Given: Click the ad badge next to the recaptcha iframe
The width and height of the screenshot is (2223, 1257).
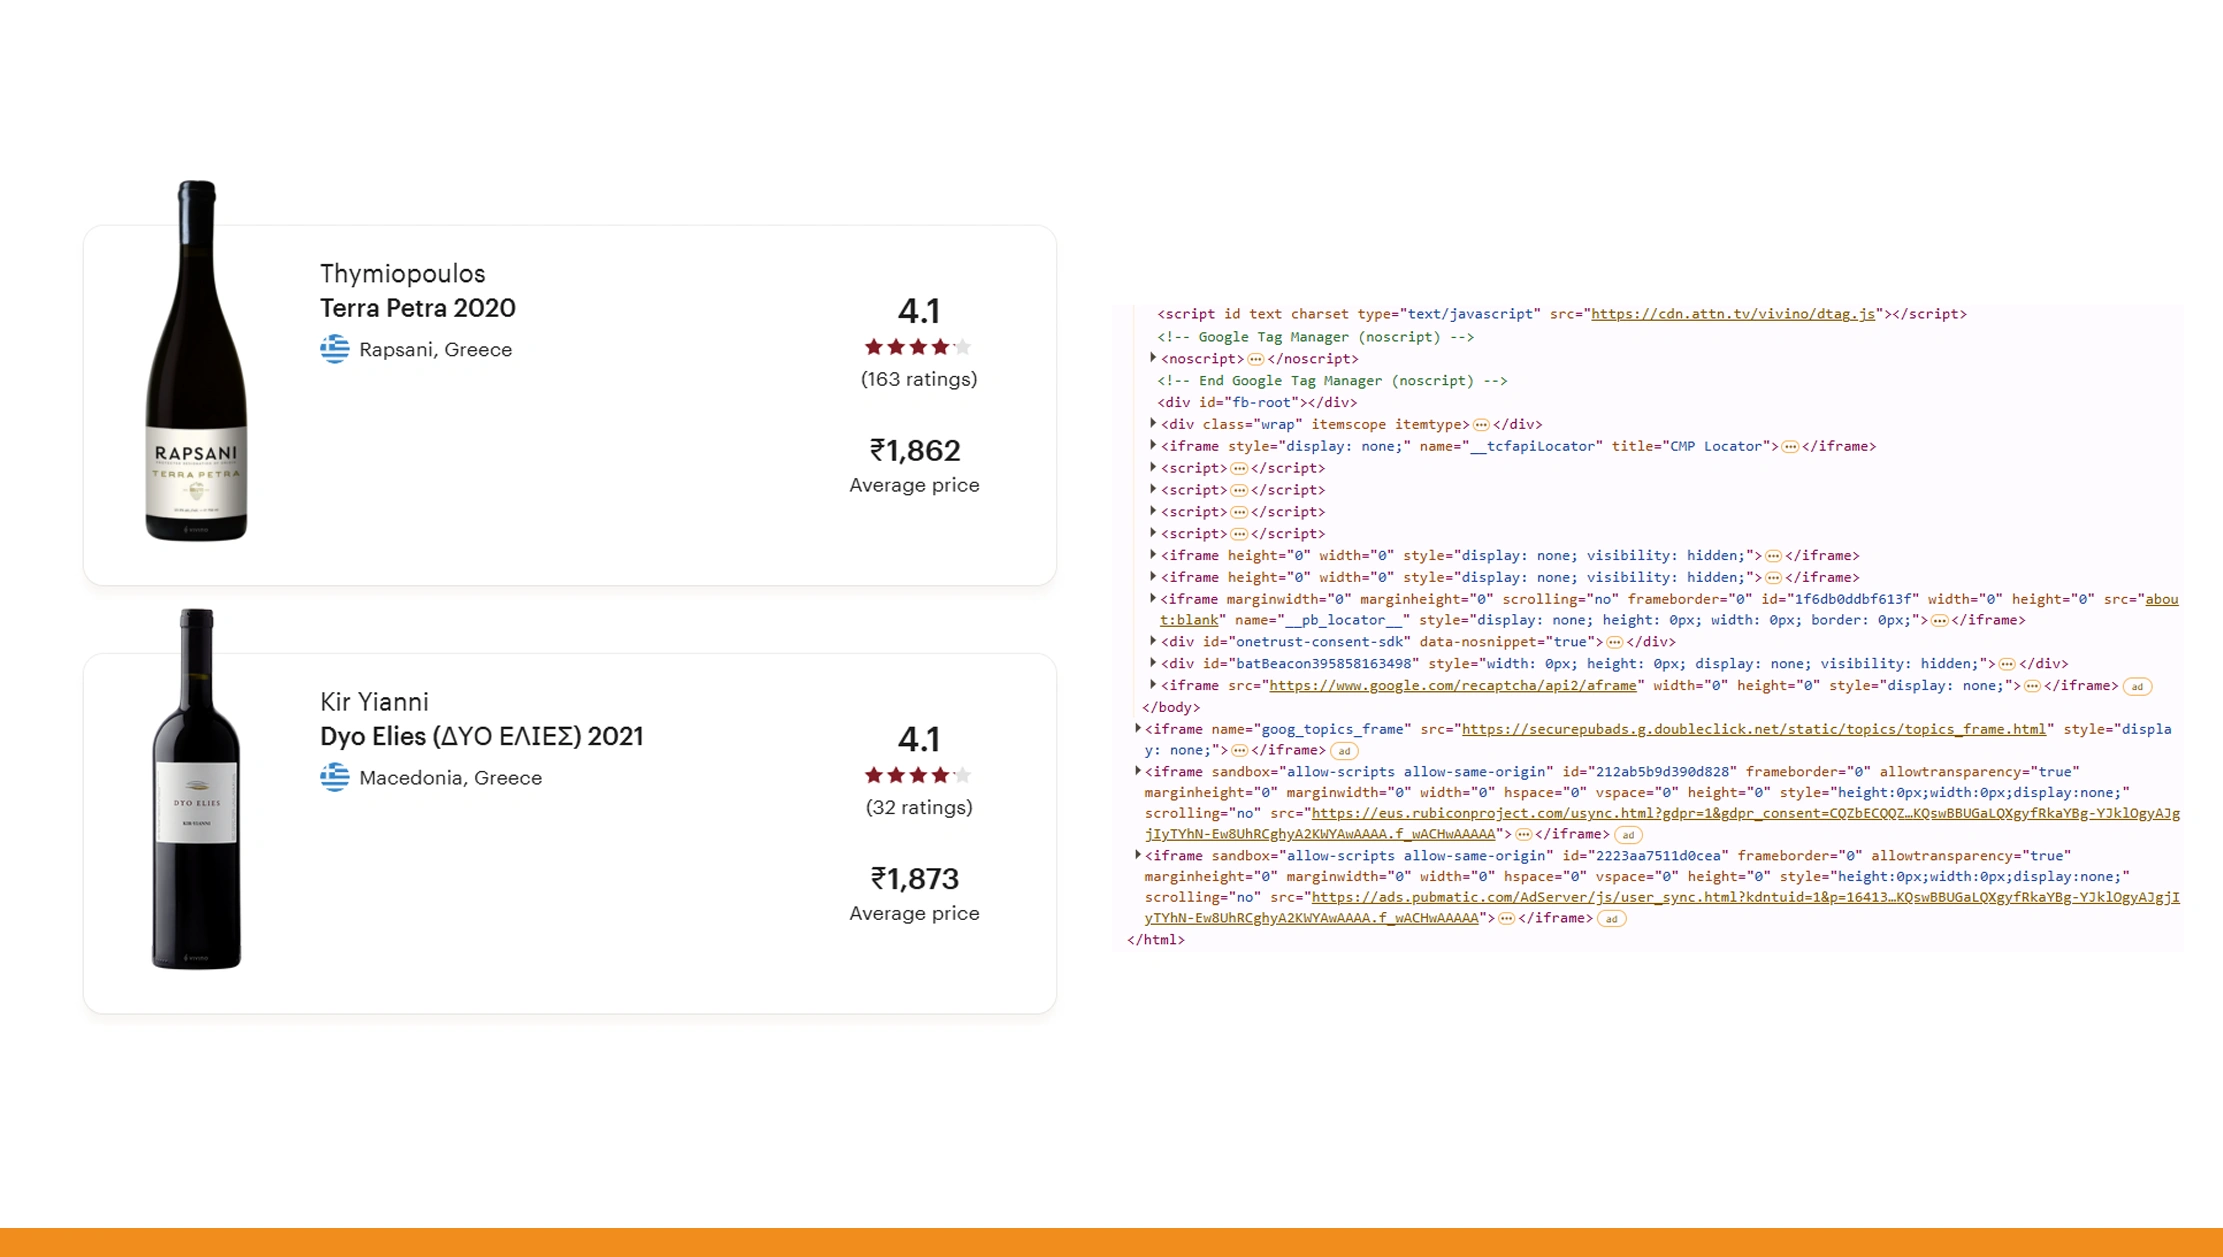Looking at the screenshot, I should [x=2136, y=686].
